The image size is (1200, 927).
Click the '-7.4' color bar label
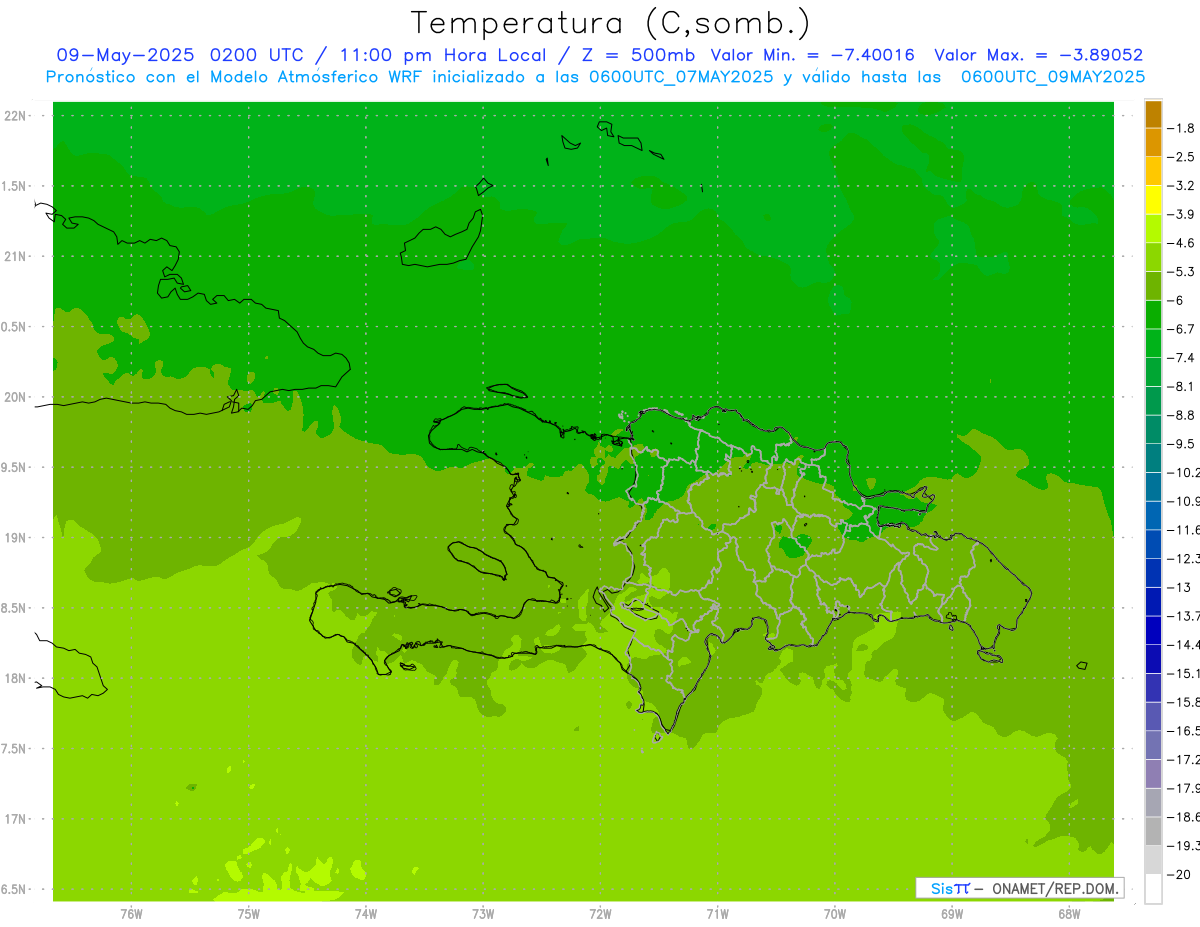tap(1181, 358)
